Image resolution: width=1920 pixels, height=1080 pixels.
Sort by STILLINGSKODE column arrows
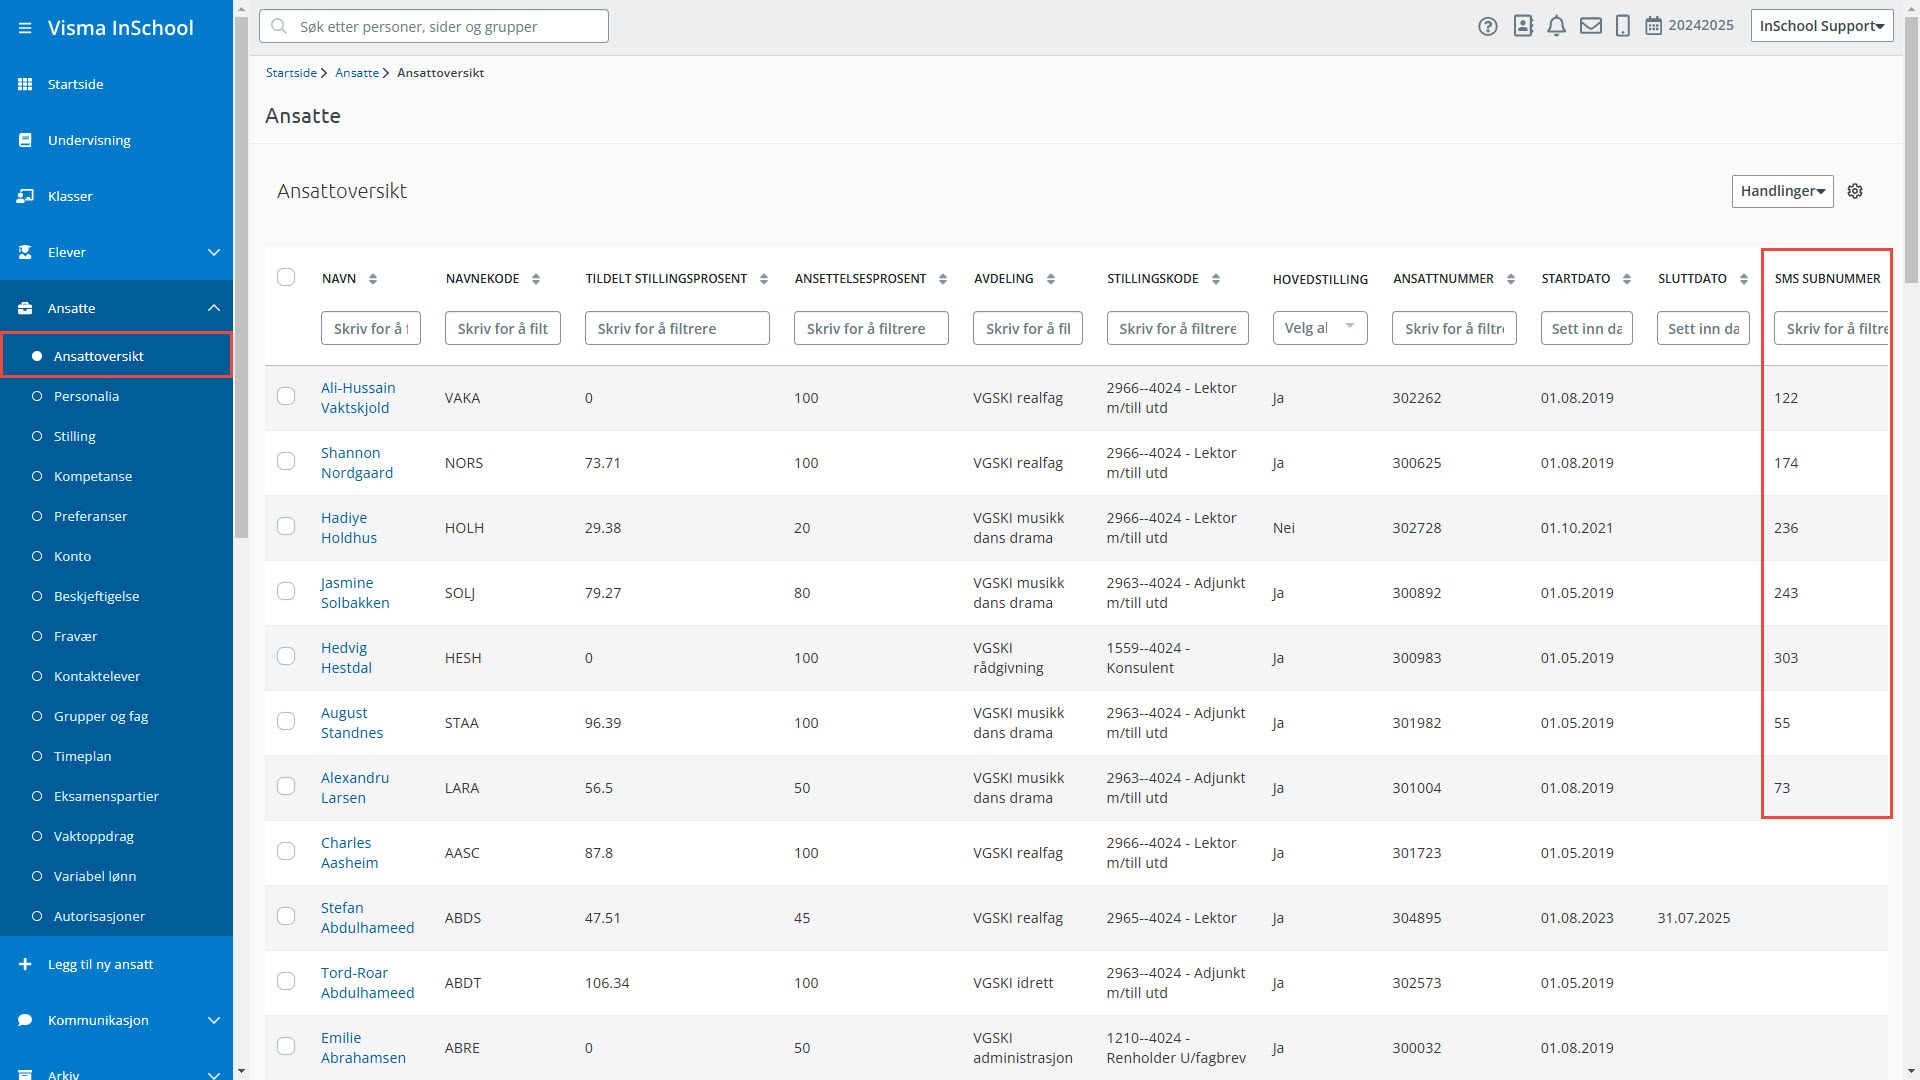click(1216, 279)
